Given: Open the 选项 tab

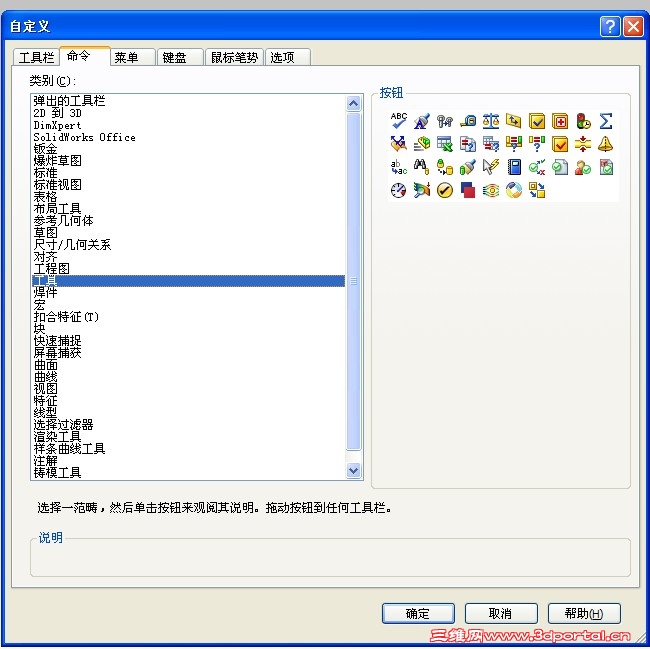Looking at the screenshot, I should 288,57.
